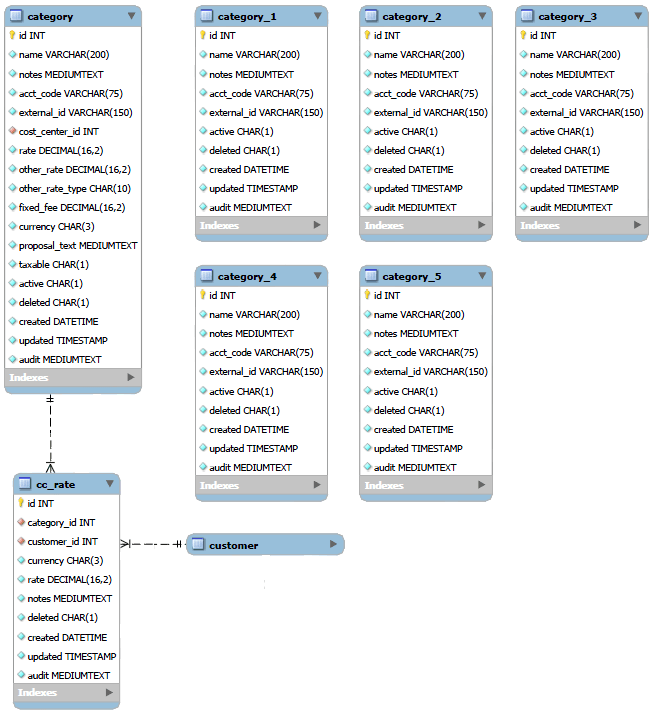The height and width of the screenshot is (712, 652).
Task: Select the category_3 table title
Action: tap(567, 17)
